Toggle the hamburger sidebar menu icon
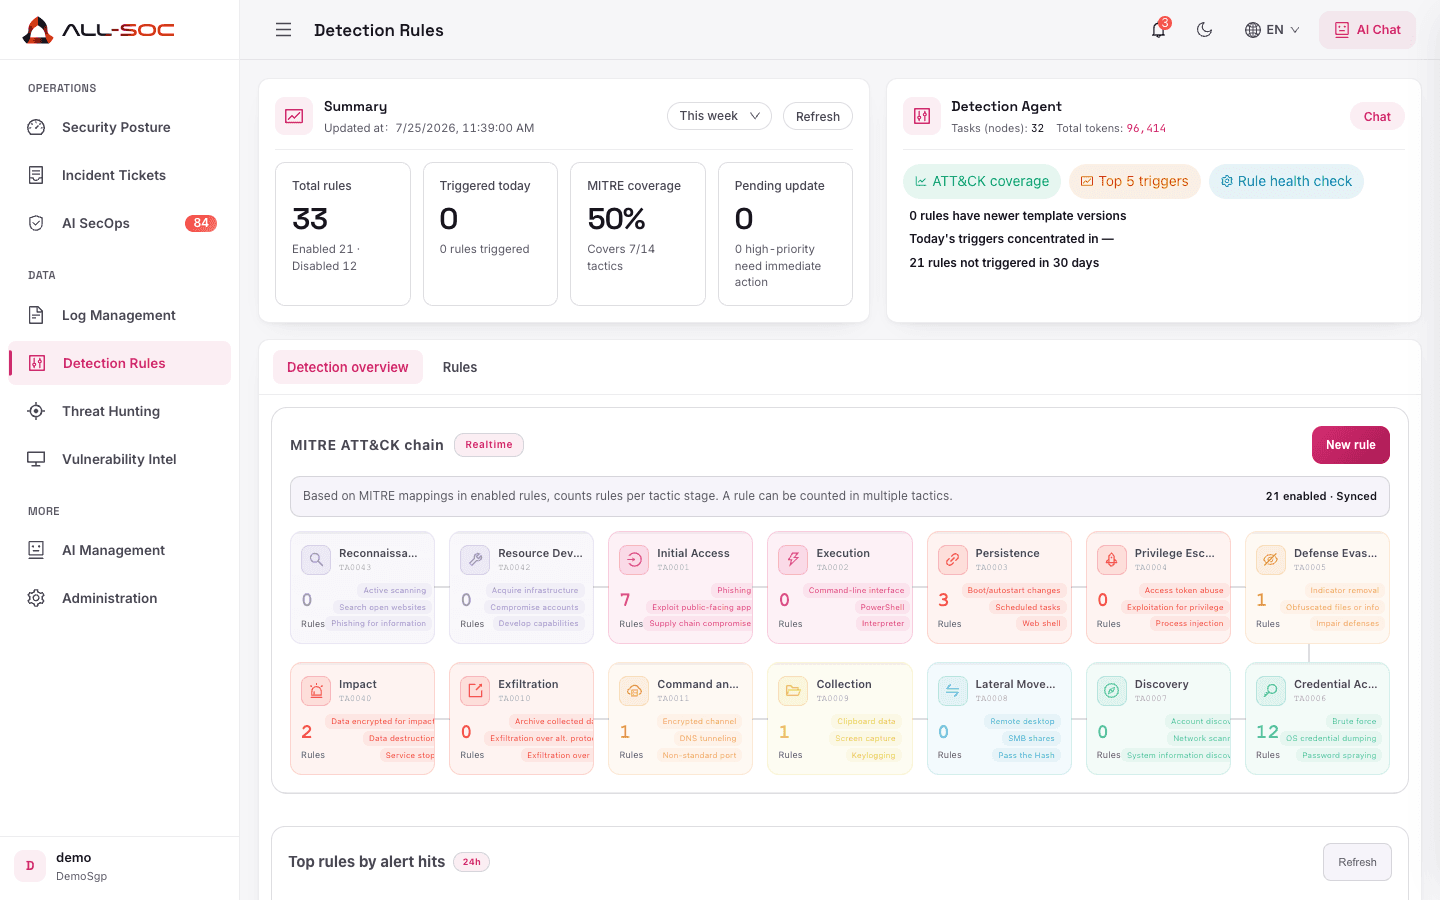Image resolution: width=1440 pixels, height=900 pixels. pyautogui.click(x=284, y=30)
